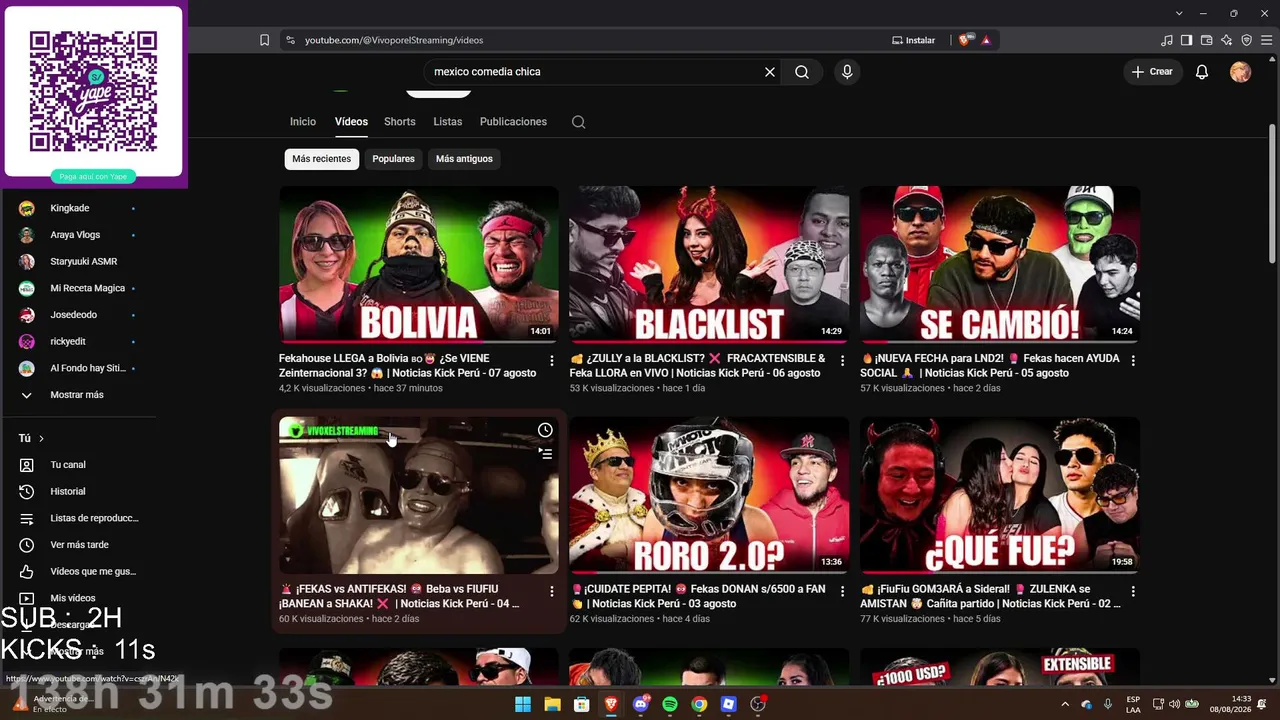Open the Josedeodo subscription
The width and height of the screenshot is (1280, 720).
tap(74, 315)
